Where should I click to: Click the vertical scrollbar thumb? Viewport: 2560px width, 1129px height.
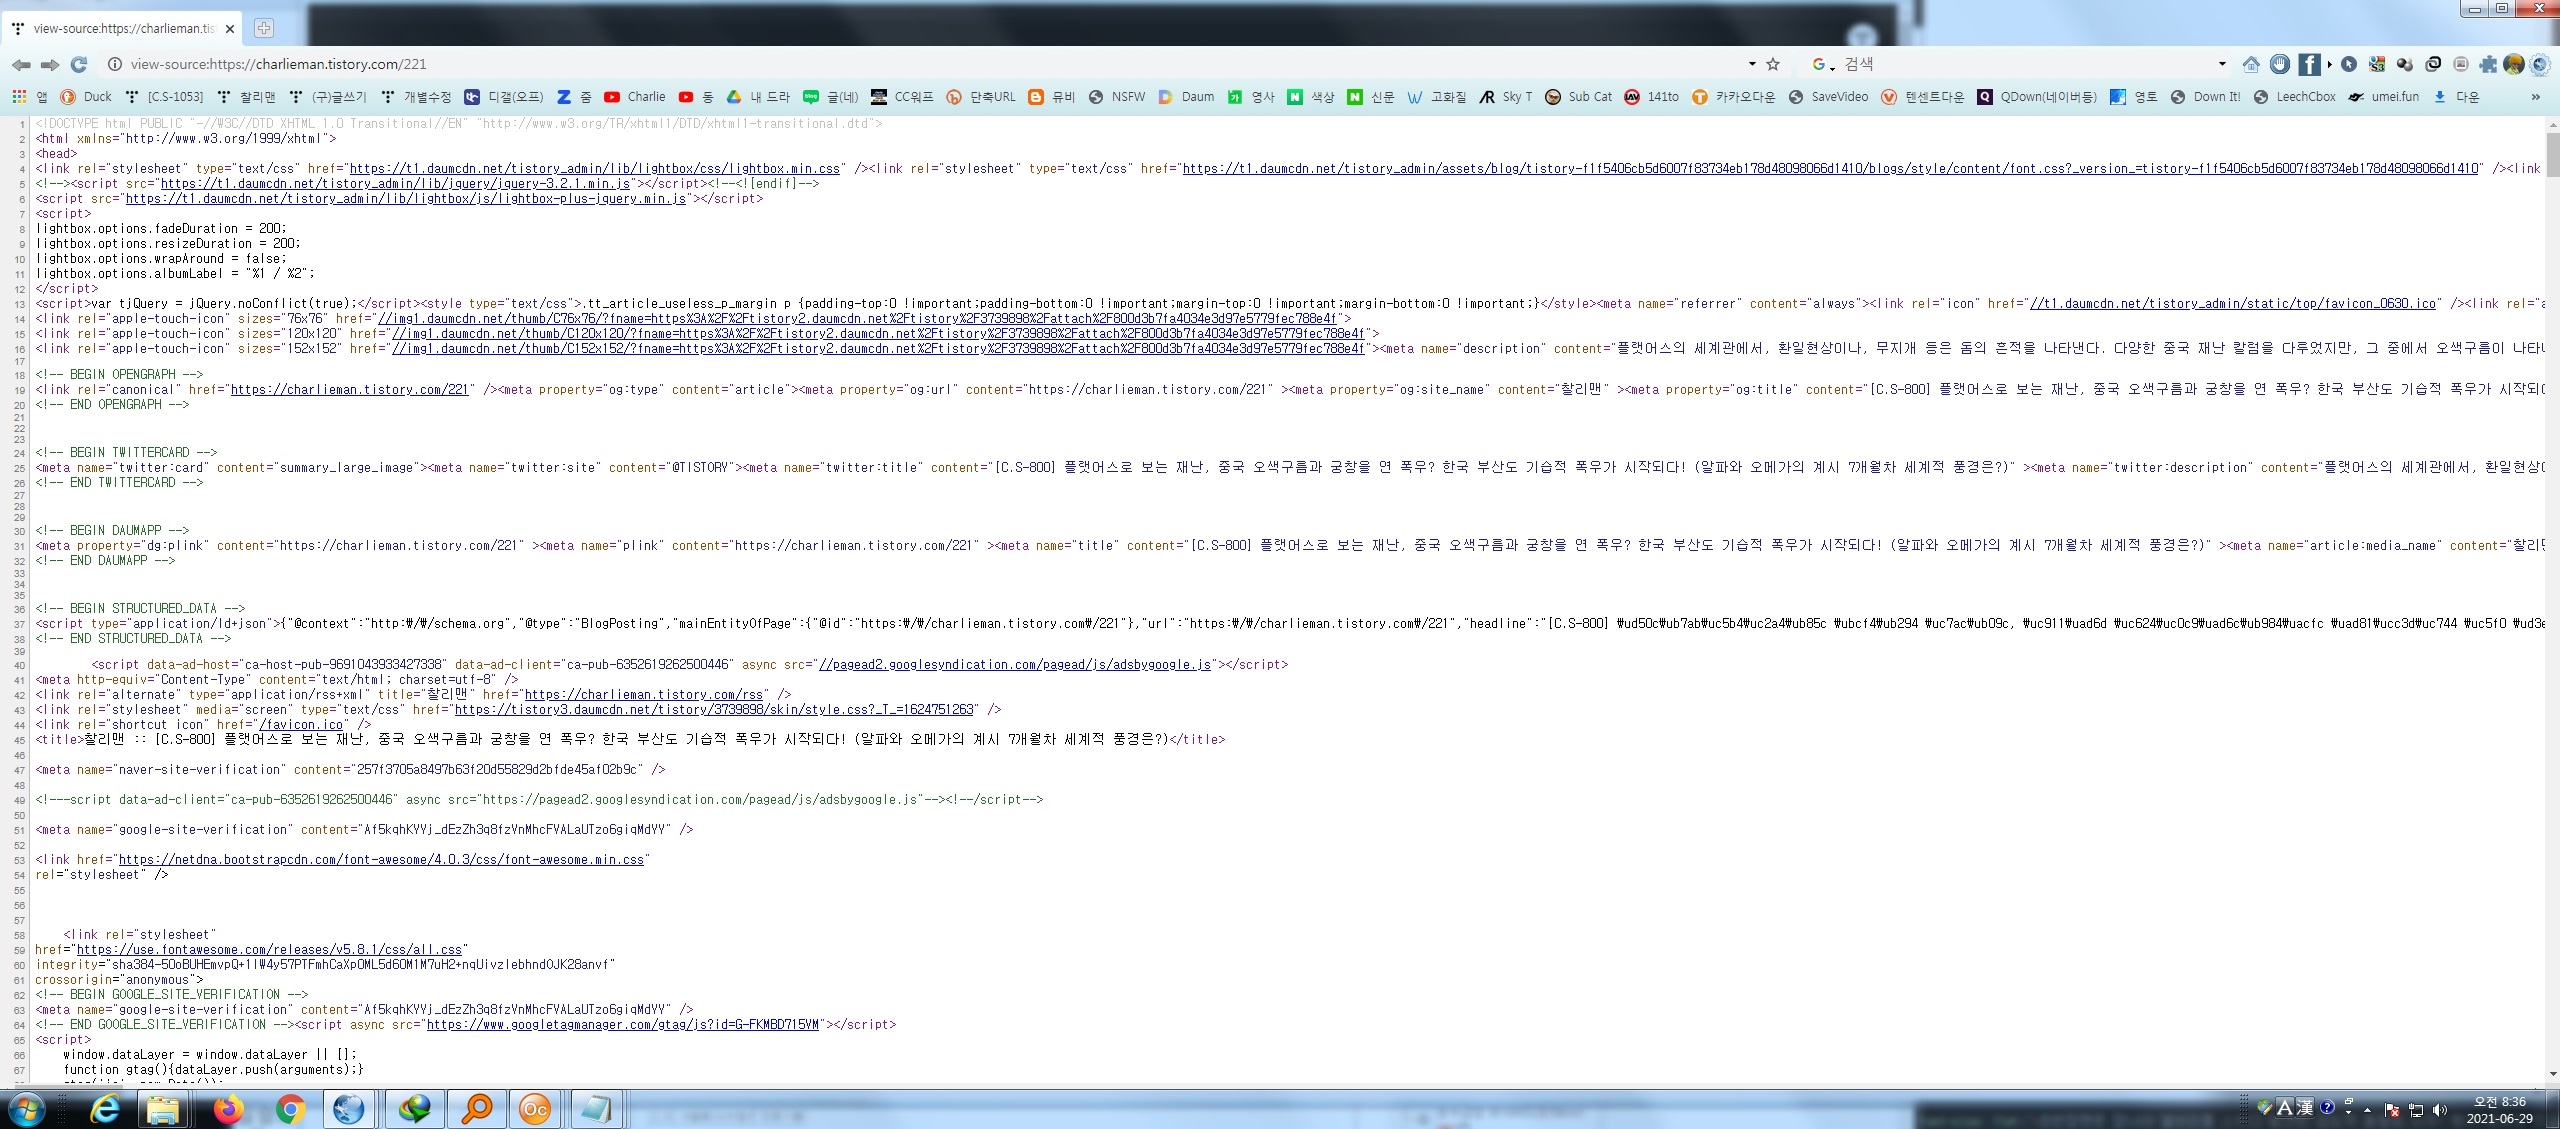(2552, 155)
